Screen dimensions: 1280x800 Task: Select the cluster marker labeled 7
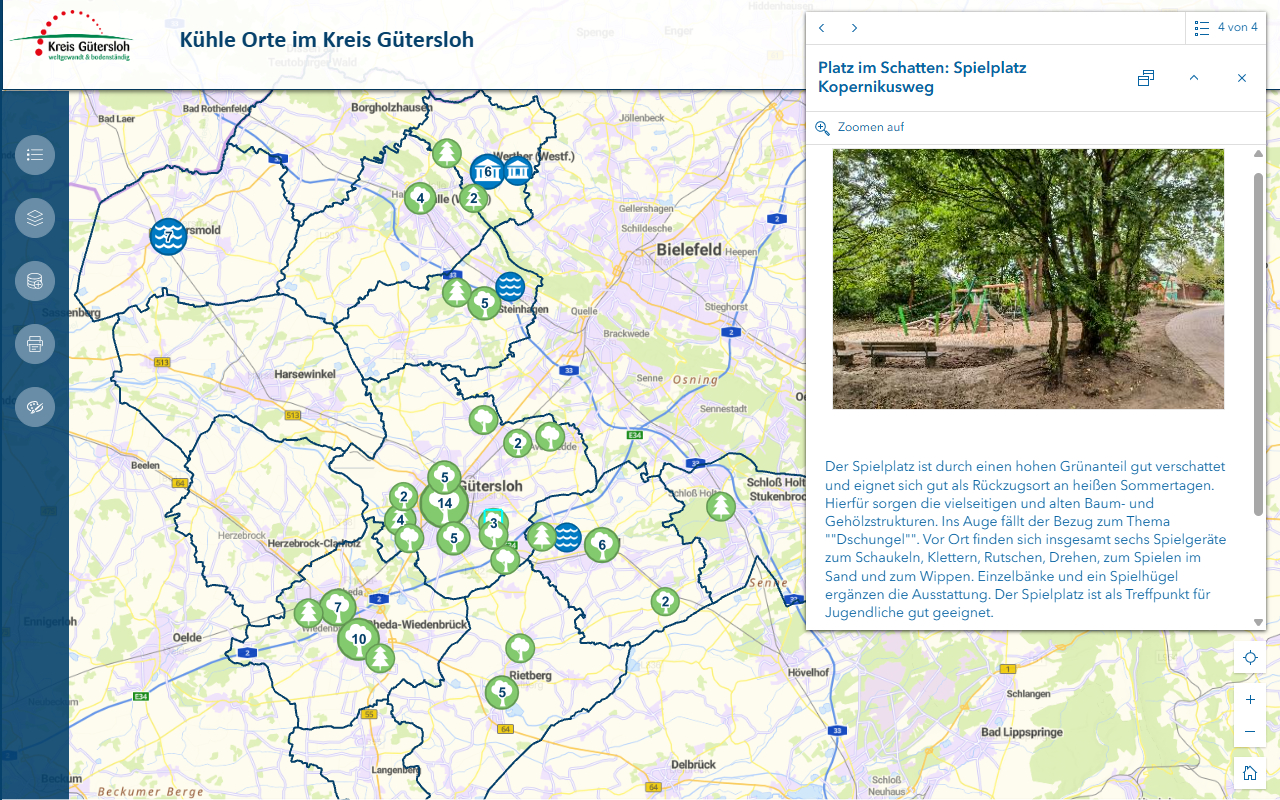pyautogui.click(x=338, y=607)
